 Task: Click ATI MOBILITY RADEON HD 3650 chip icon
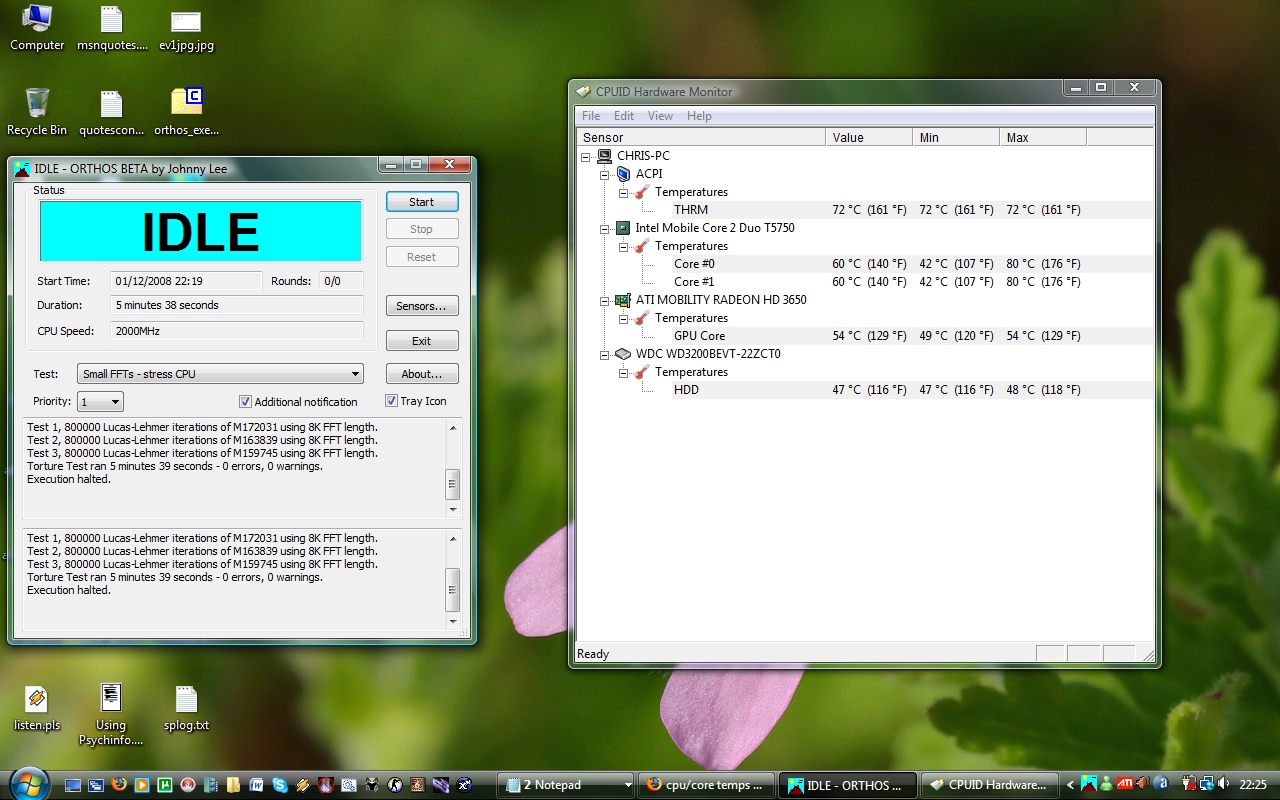pyautogui.click(x=623, y=300)
